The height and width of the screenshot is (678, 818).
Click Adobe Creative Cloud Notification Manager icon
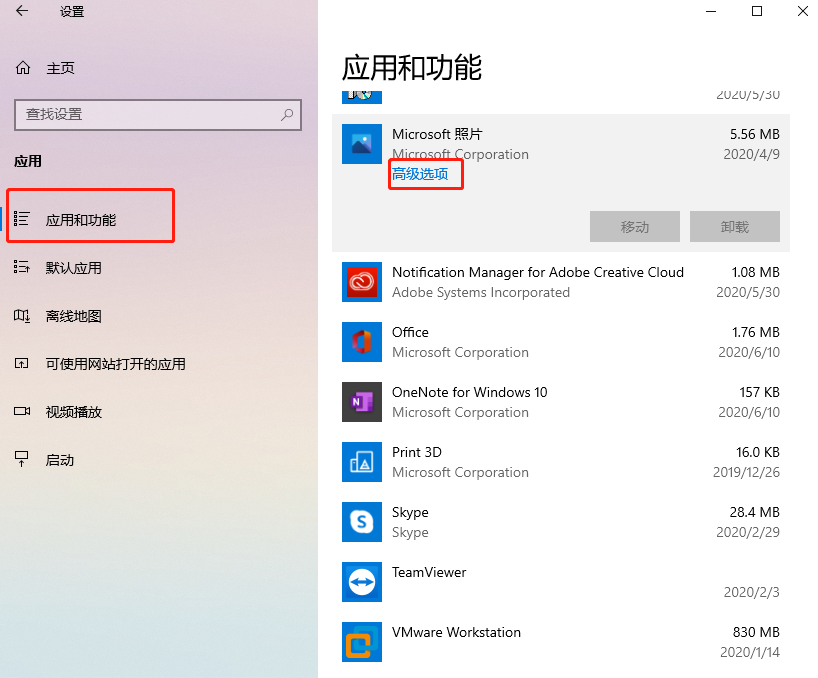pos(362,282)
